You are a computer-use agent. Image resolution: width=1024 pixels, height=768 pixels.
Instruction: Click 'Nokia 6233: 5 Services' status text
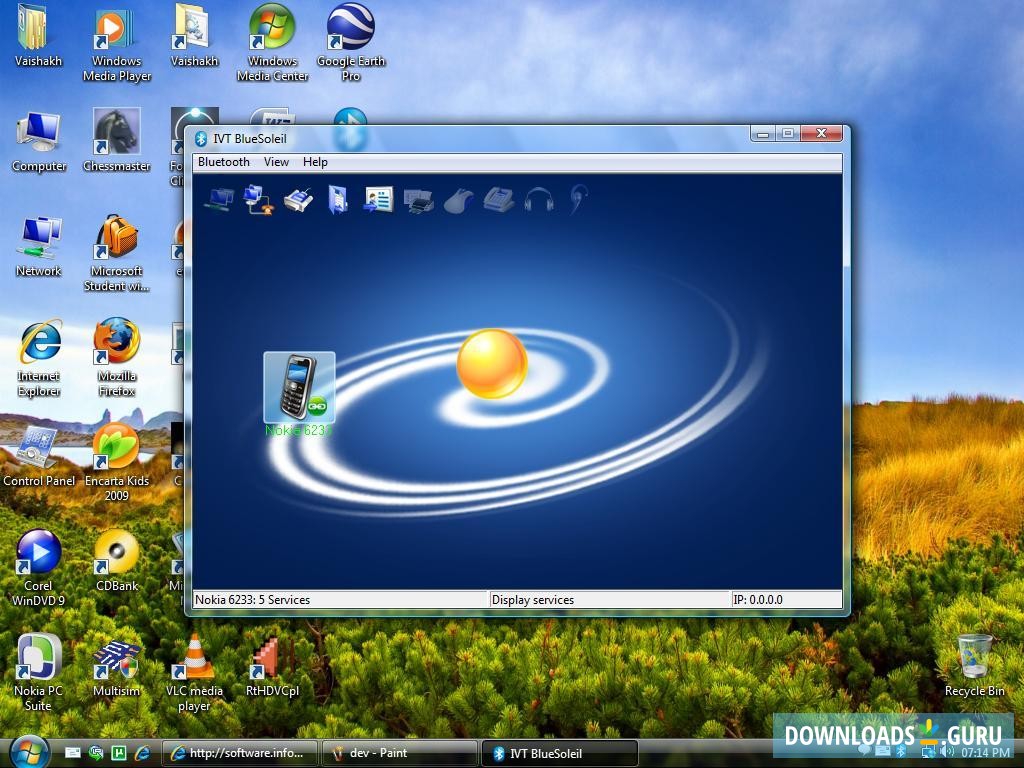click(253, 600)
